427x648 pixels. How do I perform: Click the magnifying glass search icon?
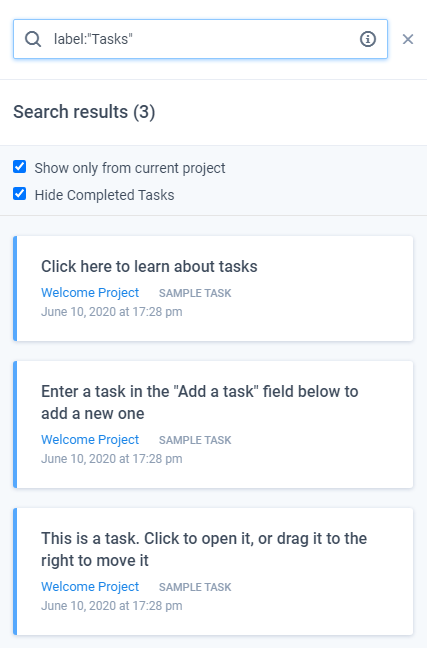click(x=33, y=39)
